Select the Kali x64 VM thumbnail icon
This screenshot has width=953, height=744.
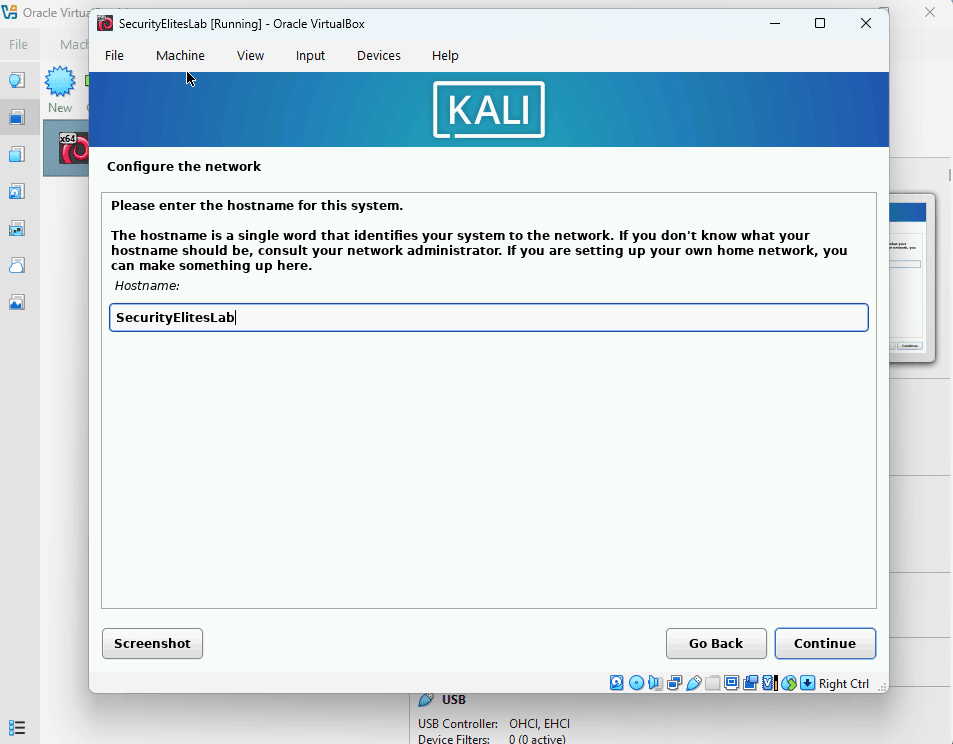73,148
